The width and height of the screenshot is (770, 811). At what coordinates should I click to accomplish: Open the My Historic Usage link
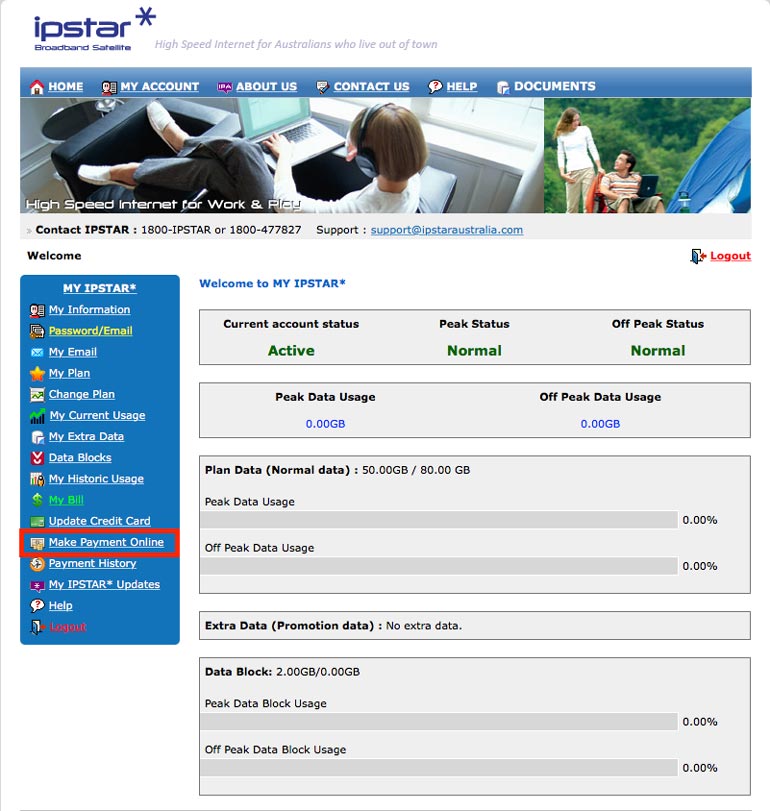click(x=96, y=479)
